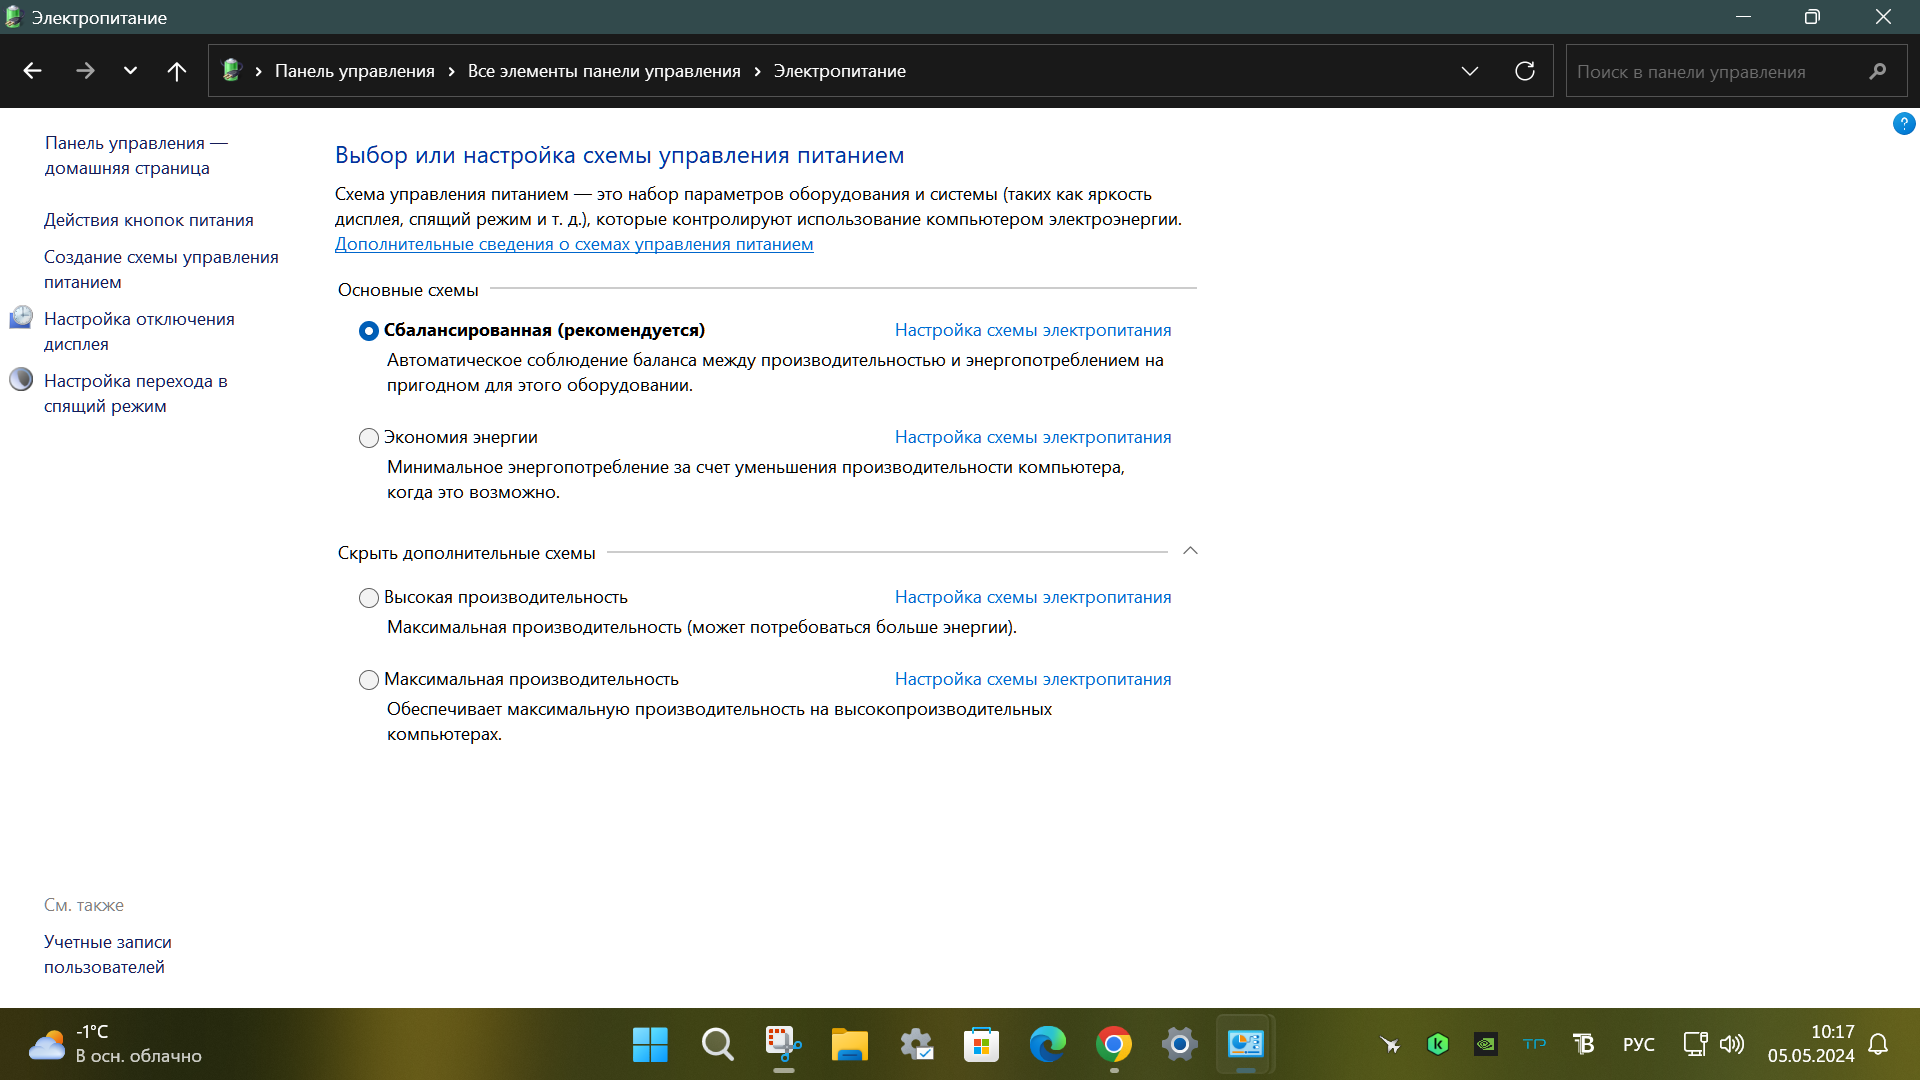The width and height of the screenshot is (1920, 1080).
Task: Select the Высокая производительность power plan
Action: click(369, 598)
